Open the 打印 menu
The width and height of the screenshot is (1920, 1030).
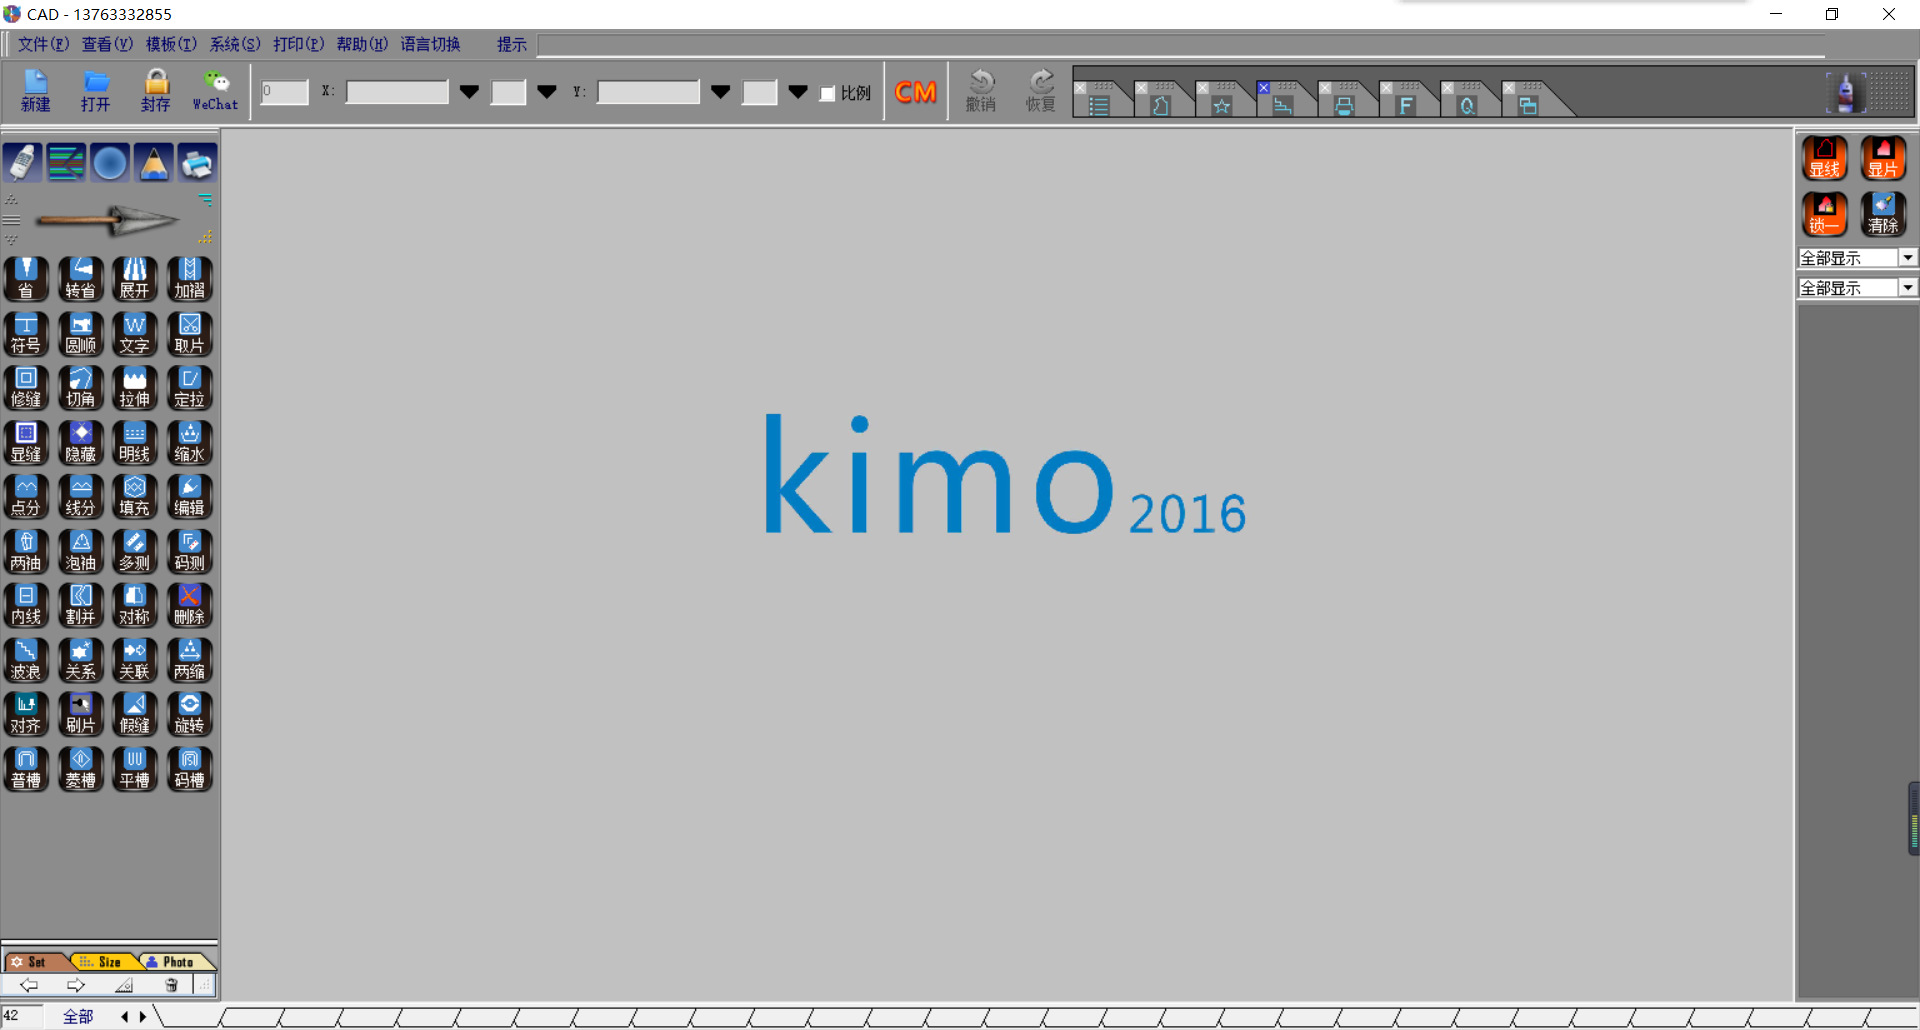click(299, 44)
